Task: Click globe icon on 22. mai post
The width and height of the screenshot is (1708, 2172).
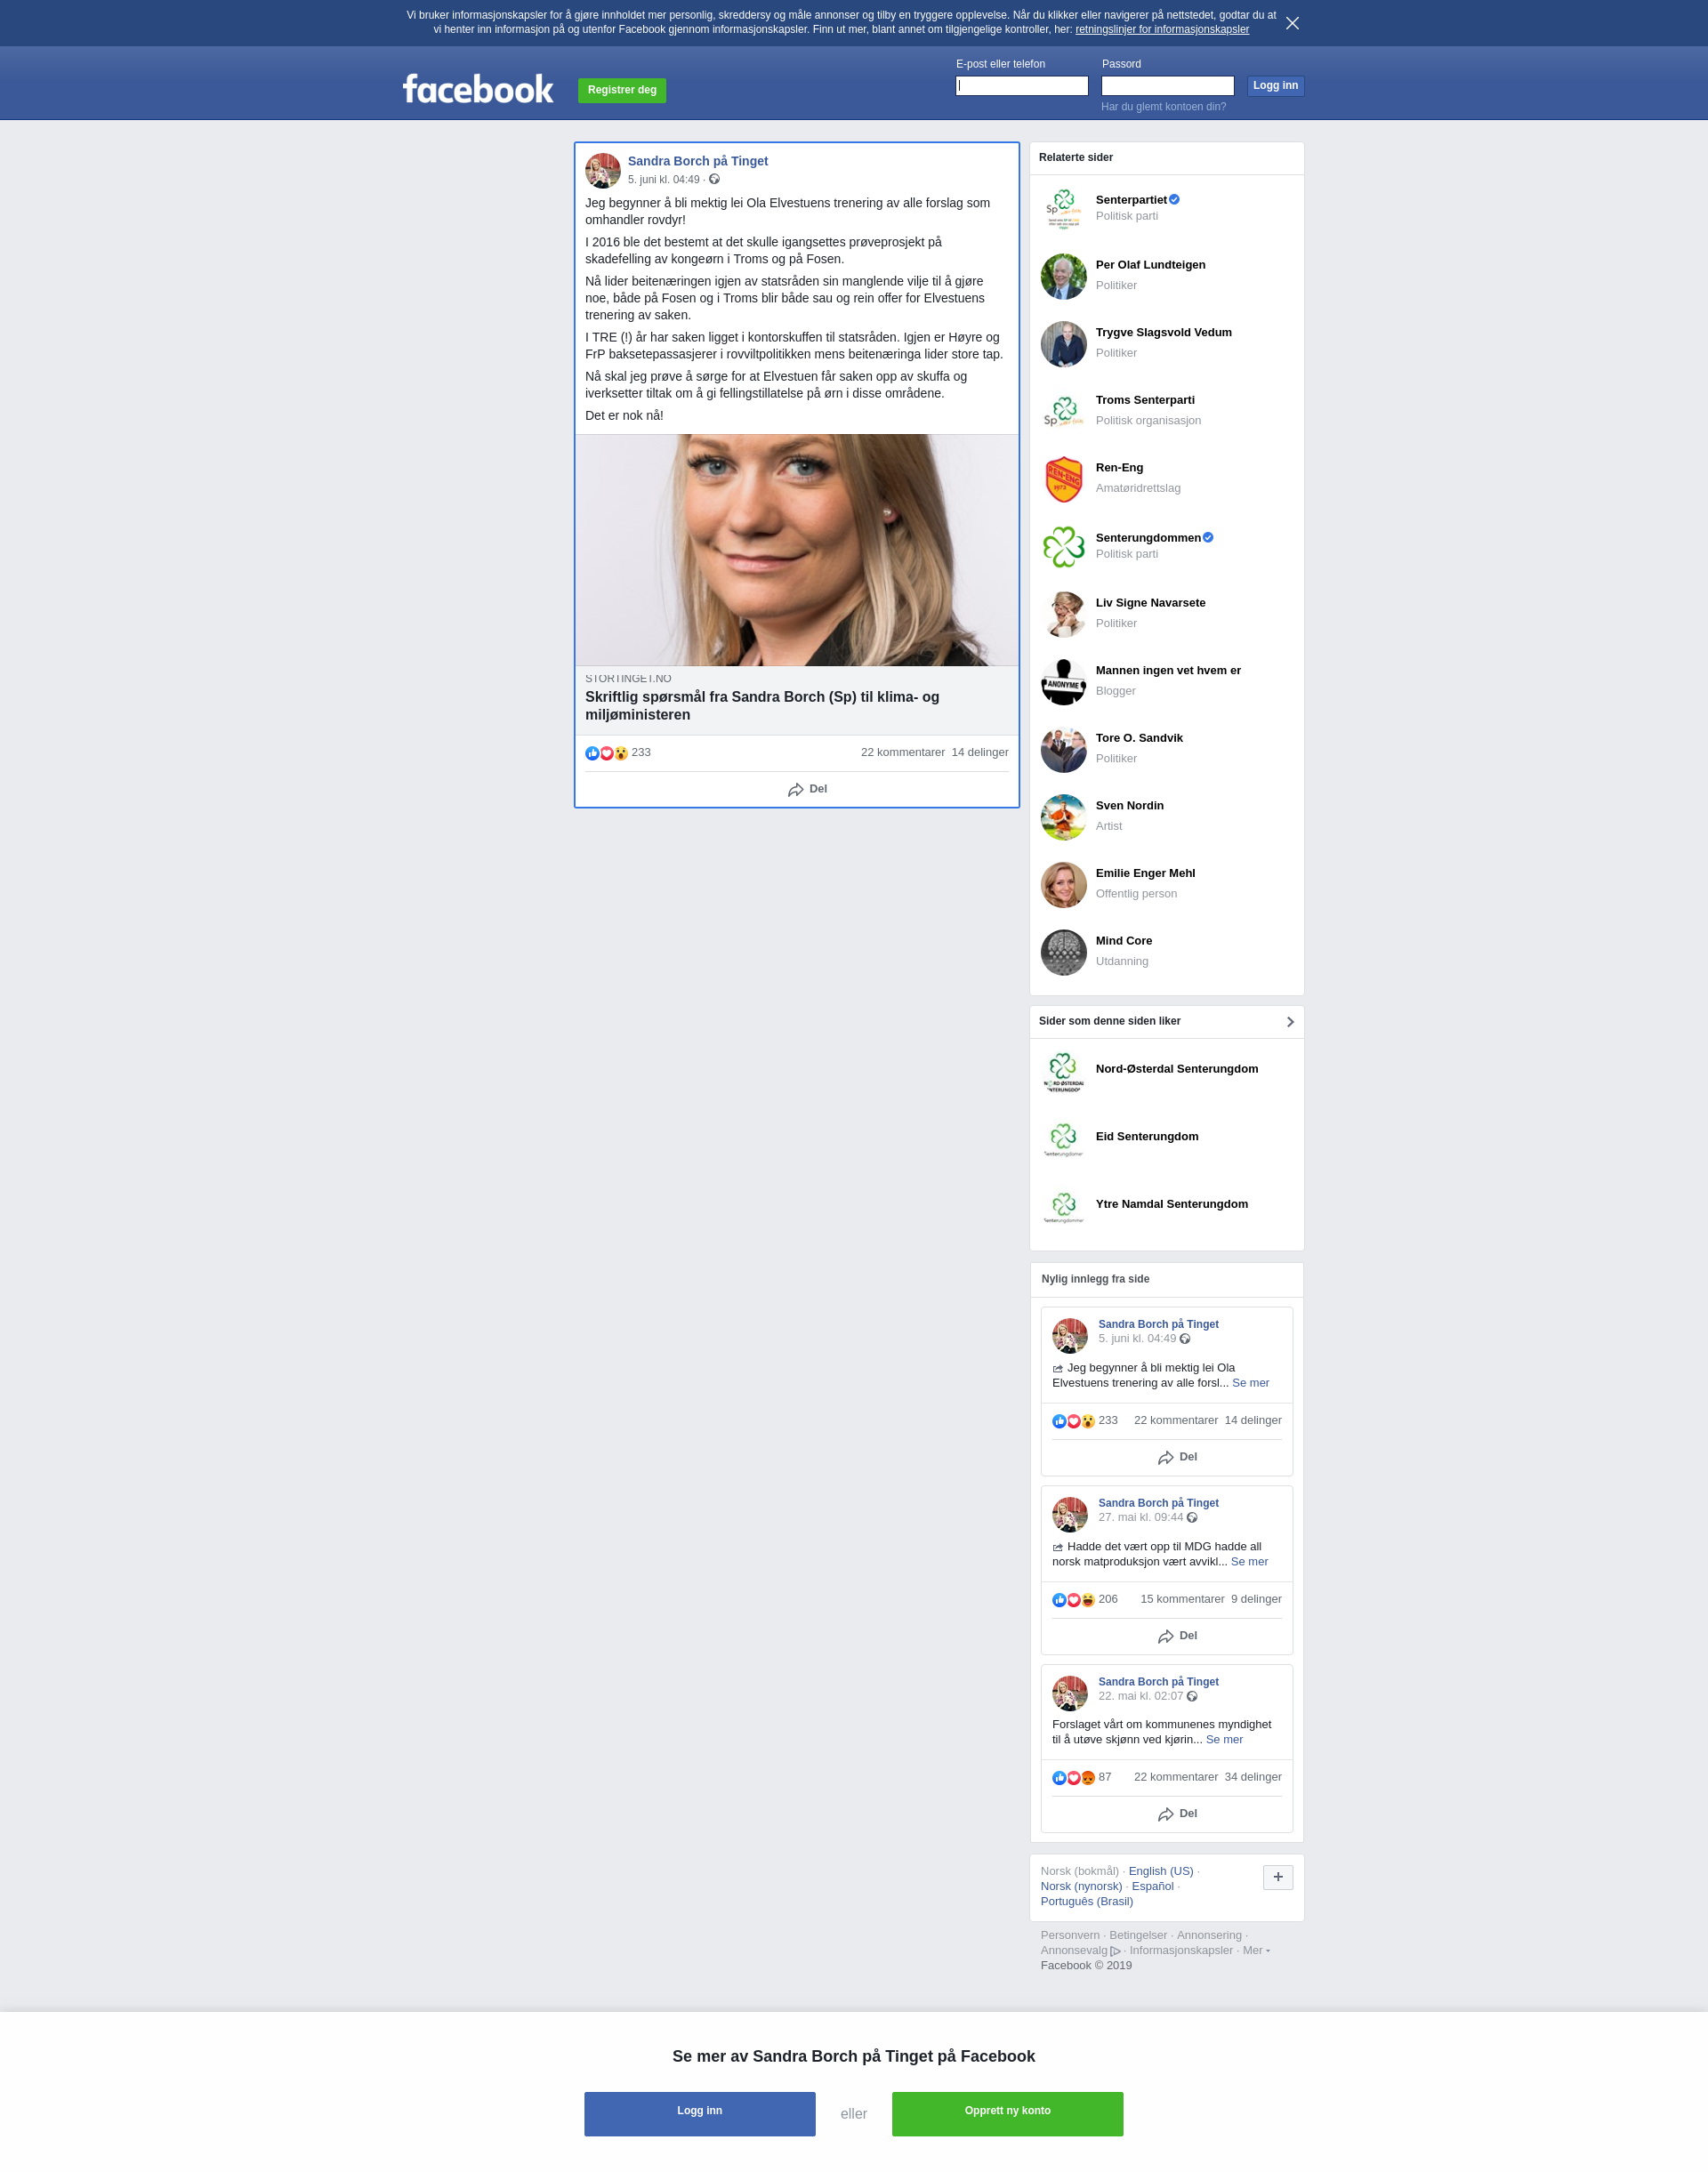Action: (1192, 1696)
